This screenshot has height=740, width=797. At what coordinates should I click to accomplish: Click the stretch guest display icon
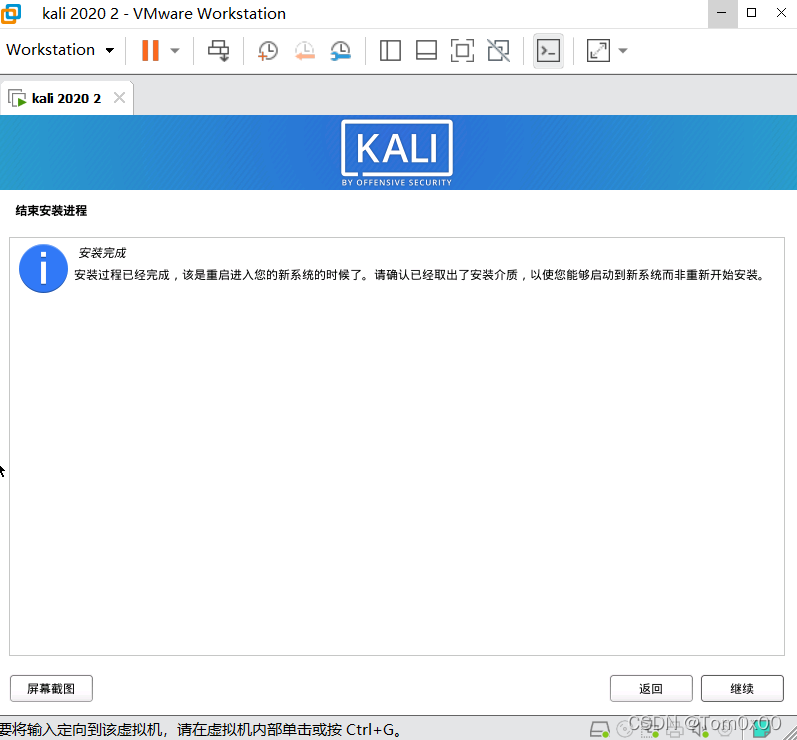click(x=598, y=50)
